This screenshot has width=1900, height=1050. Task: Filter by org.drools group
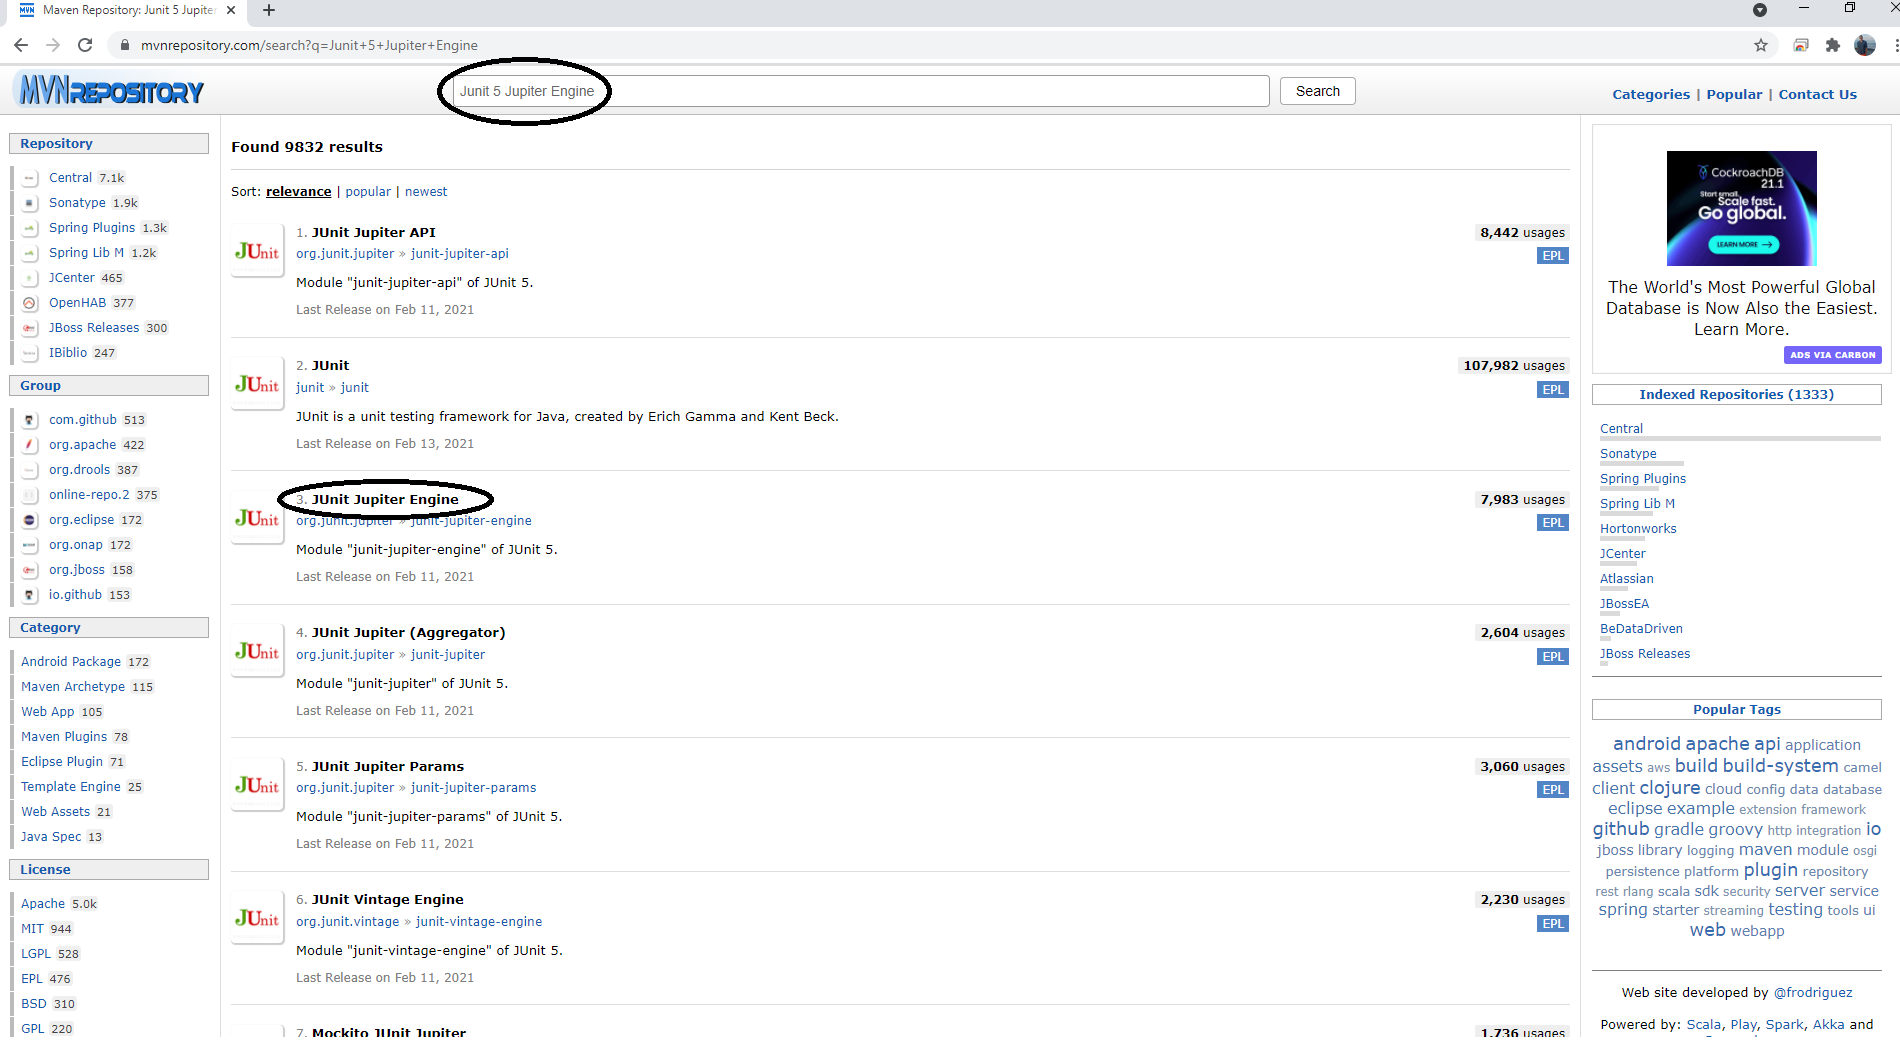coord(79,470)
